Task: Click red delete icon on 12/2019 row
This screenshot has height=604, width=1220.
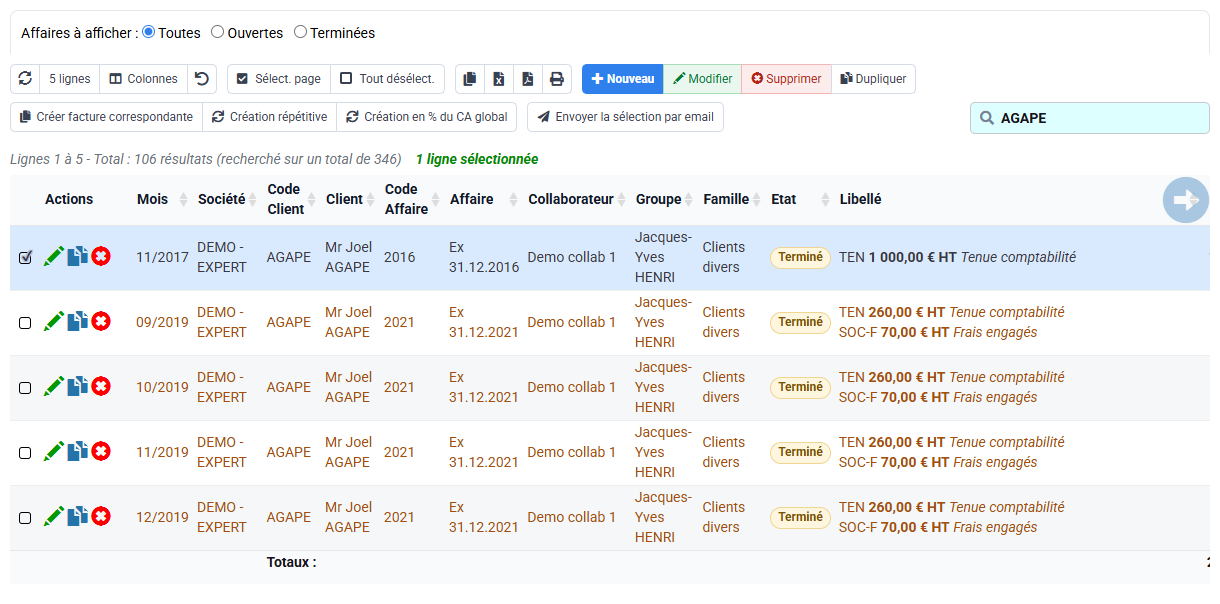Action: point(101,517)
